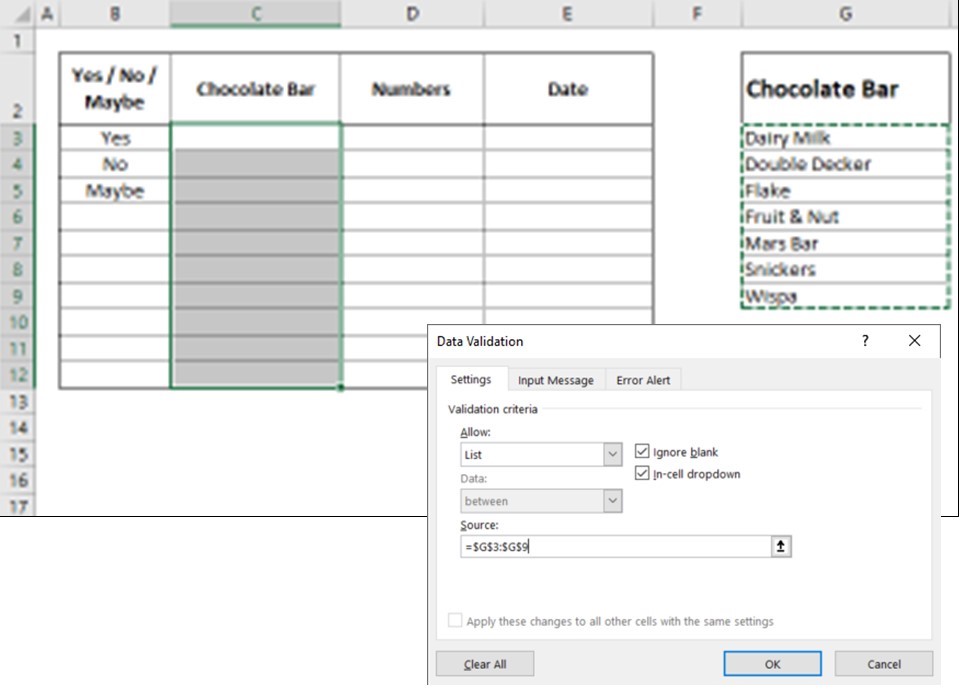Close the Data Validation dialog with X
Viewport: 960px width, 690px height.
(914, 341)
